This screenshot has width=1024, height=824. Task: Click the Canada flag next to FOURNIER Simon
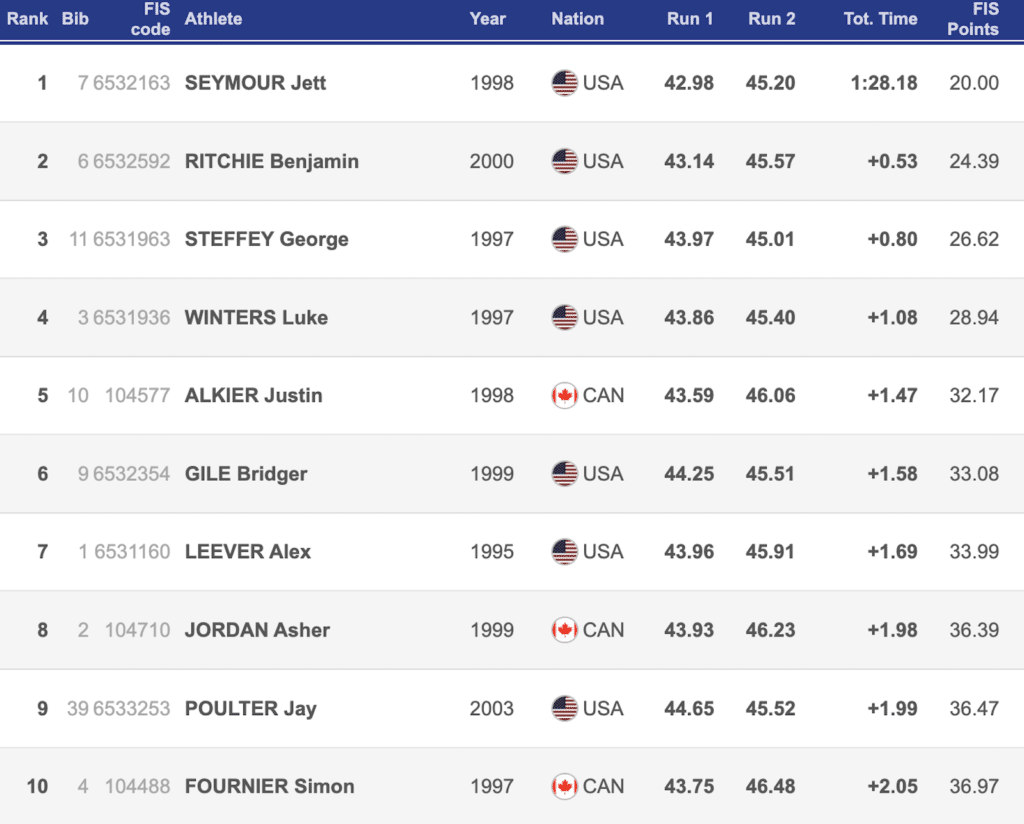tap(565, 786)
